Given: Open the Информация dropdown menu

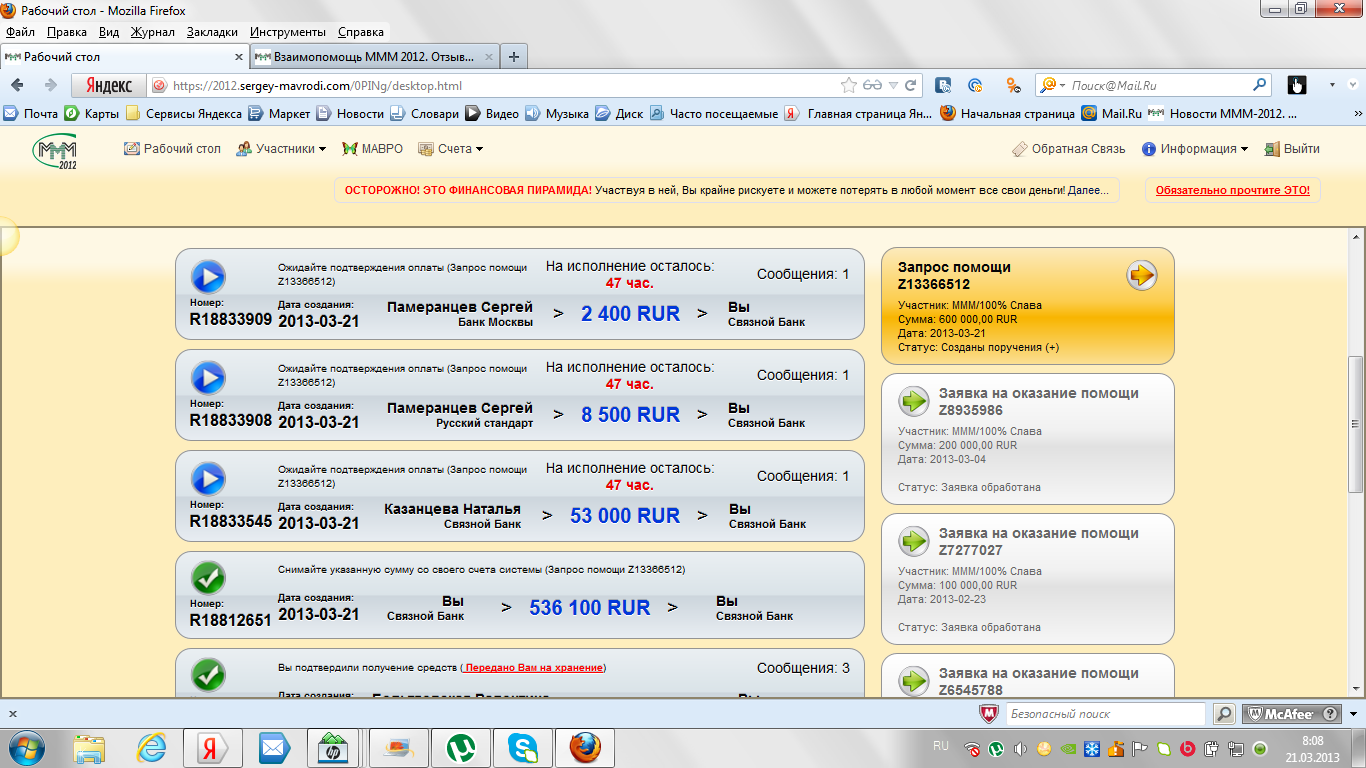Looking at the screenshot, I should point(1195,149).
